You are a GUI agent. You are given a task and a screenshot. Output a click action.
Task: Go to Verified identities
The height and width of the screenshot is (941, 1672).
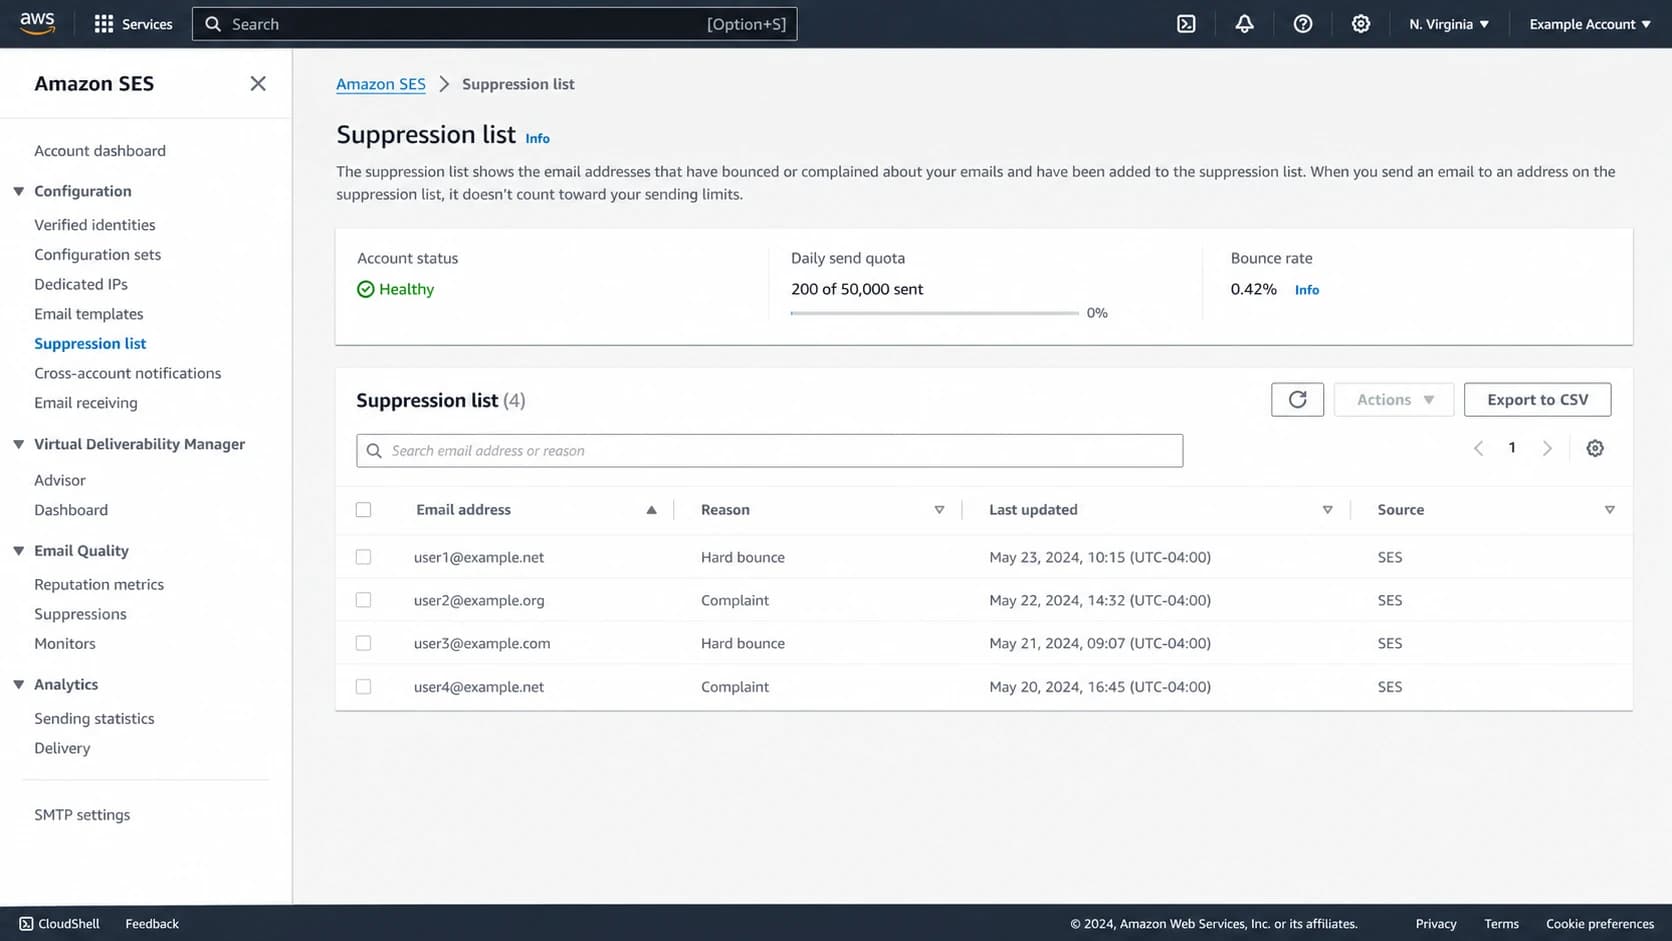pos(95,225)
